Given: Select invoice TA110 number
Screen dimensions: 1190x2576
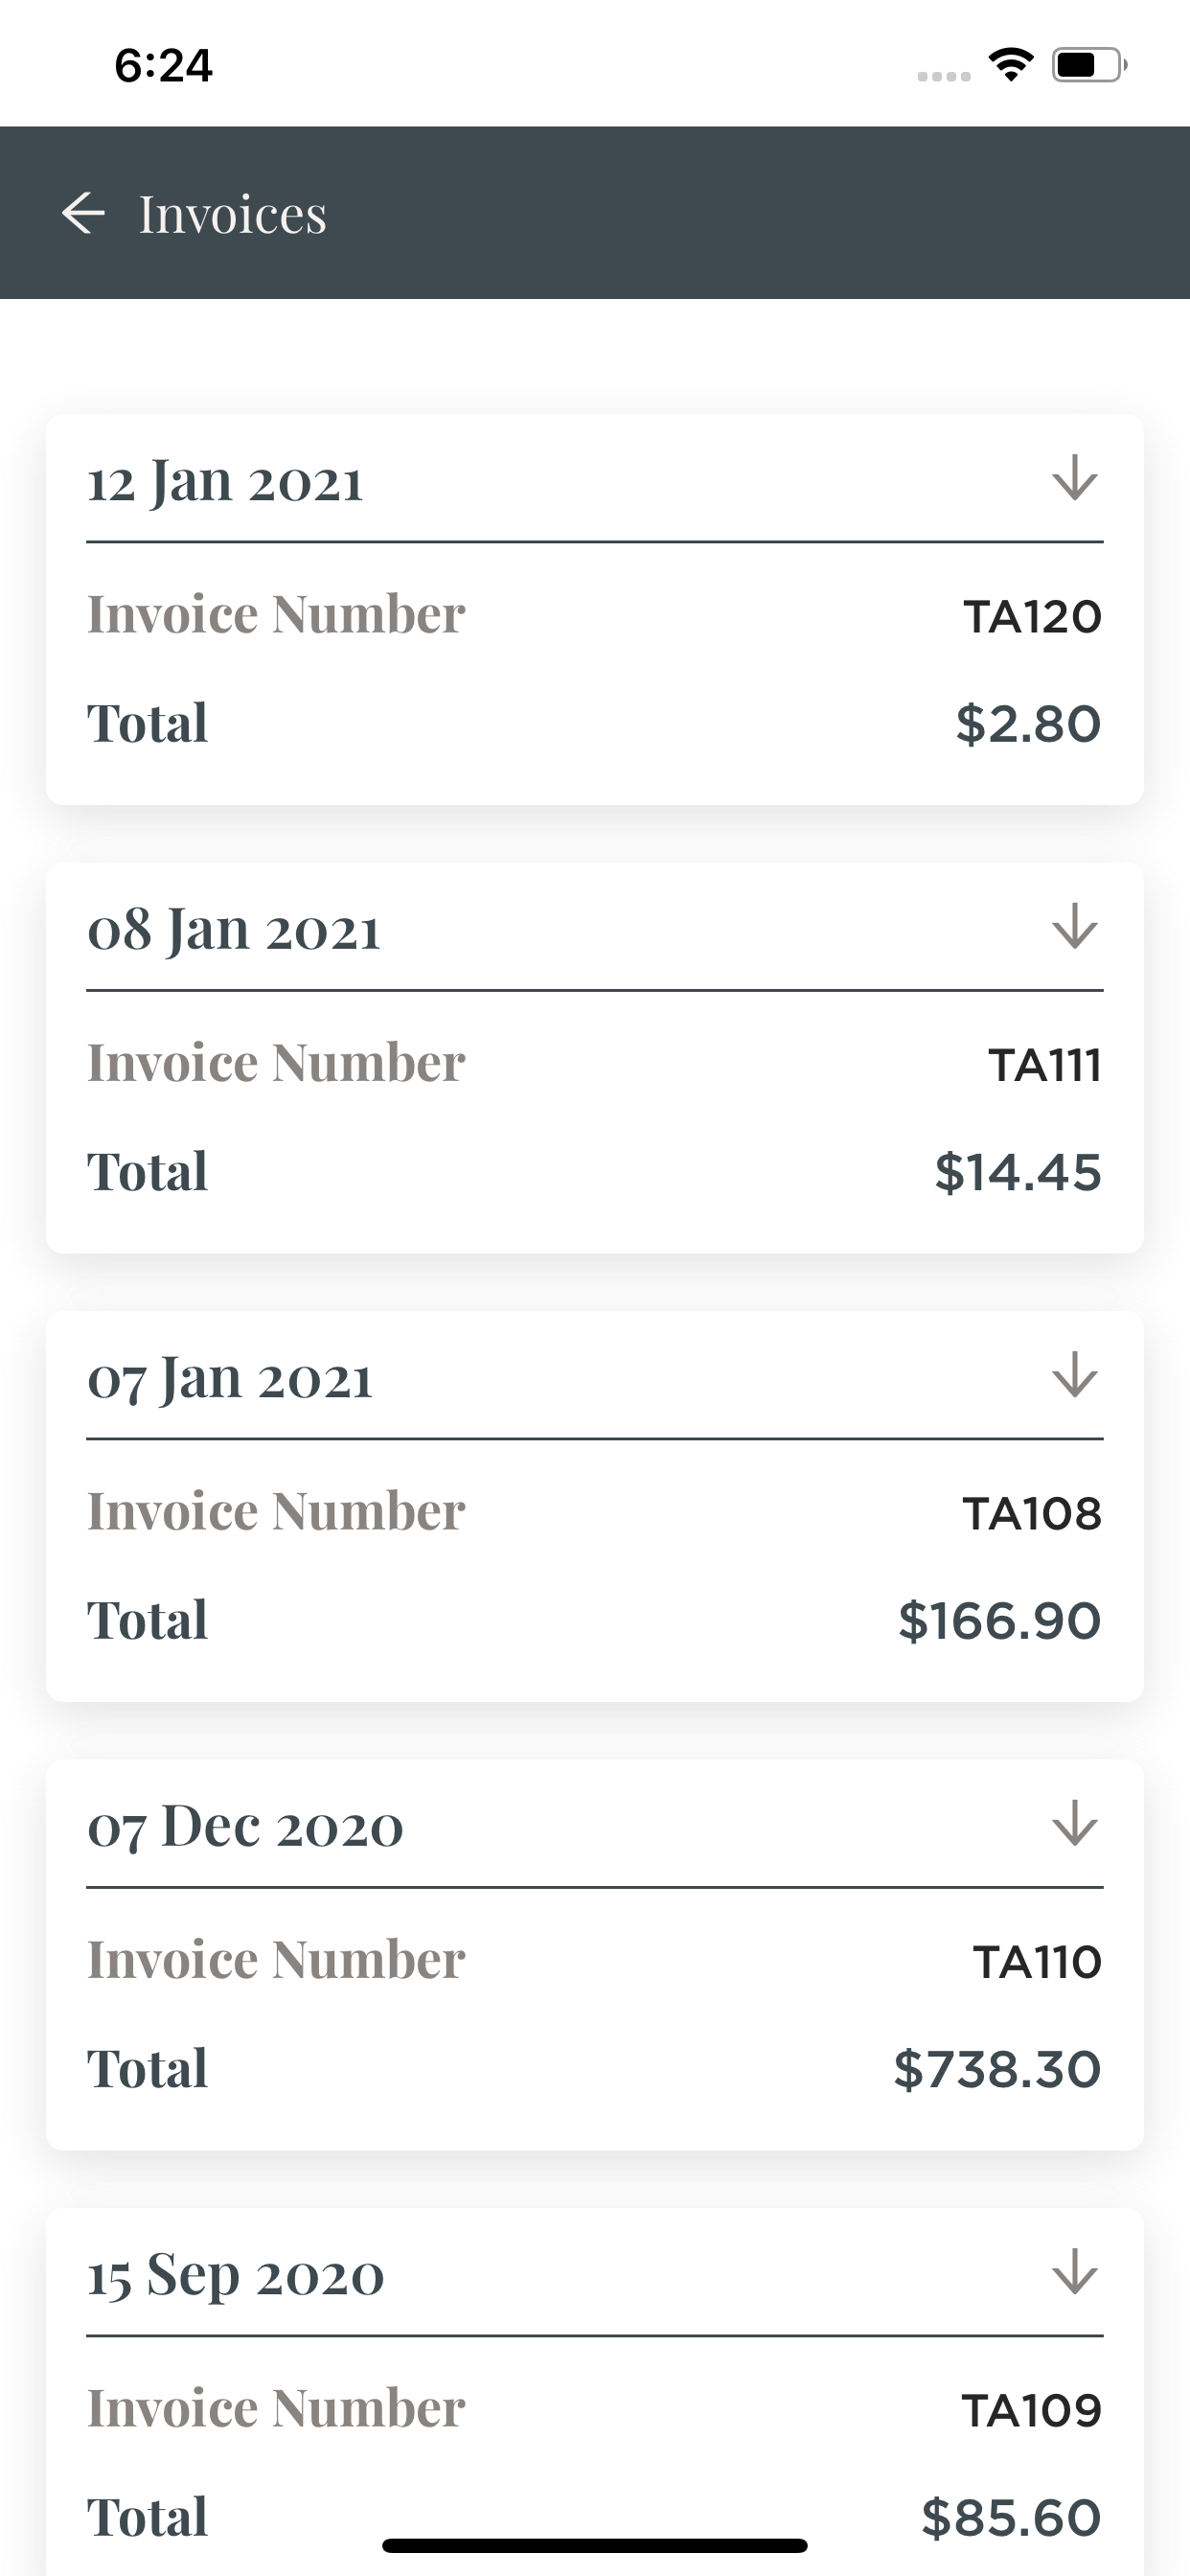Looking at the screenshot, I should point(1037,1962).
